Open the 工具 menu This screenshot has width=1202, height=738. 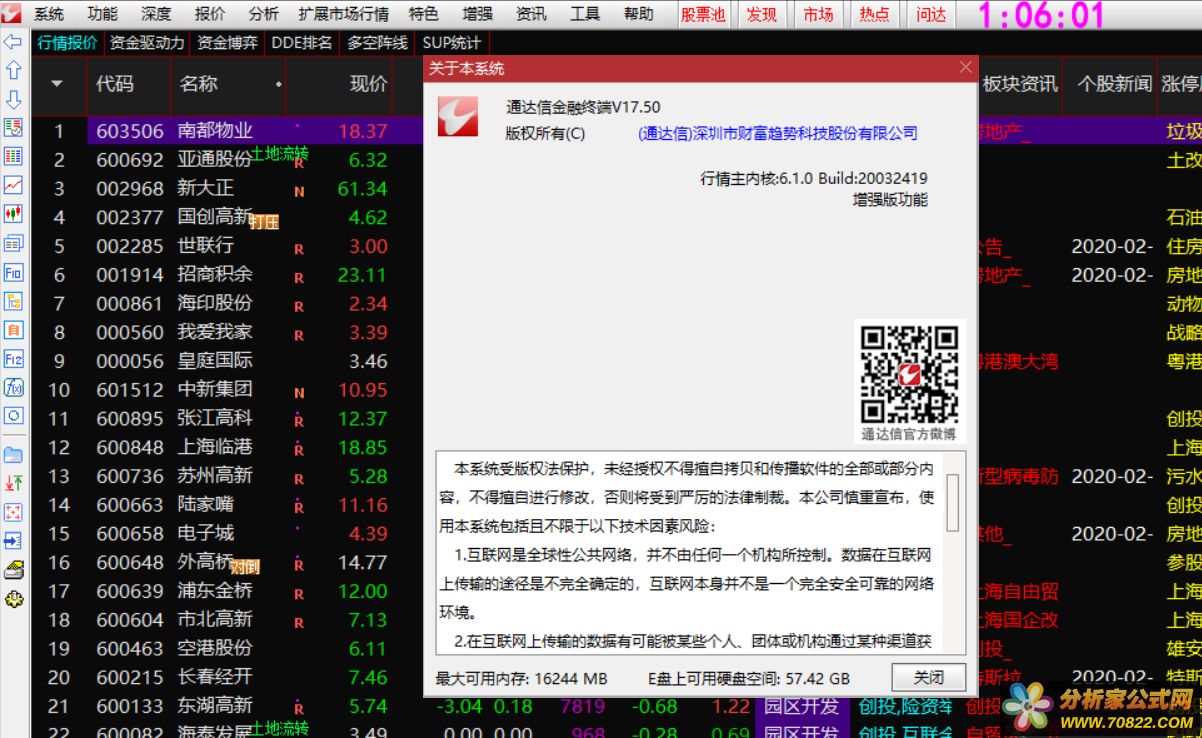coord(585,14)
